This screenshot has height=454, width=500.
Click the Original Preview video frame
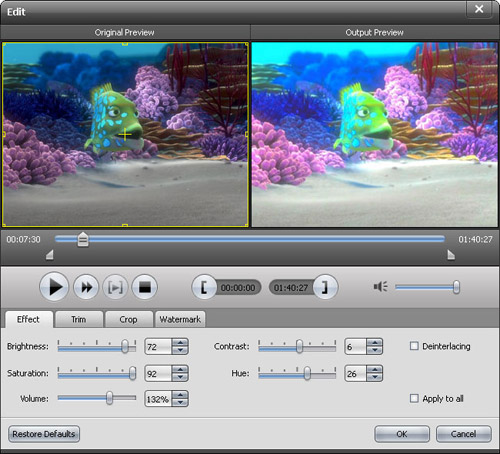(125, 135)
